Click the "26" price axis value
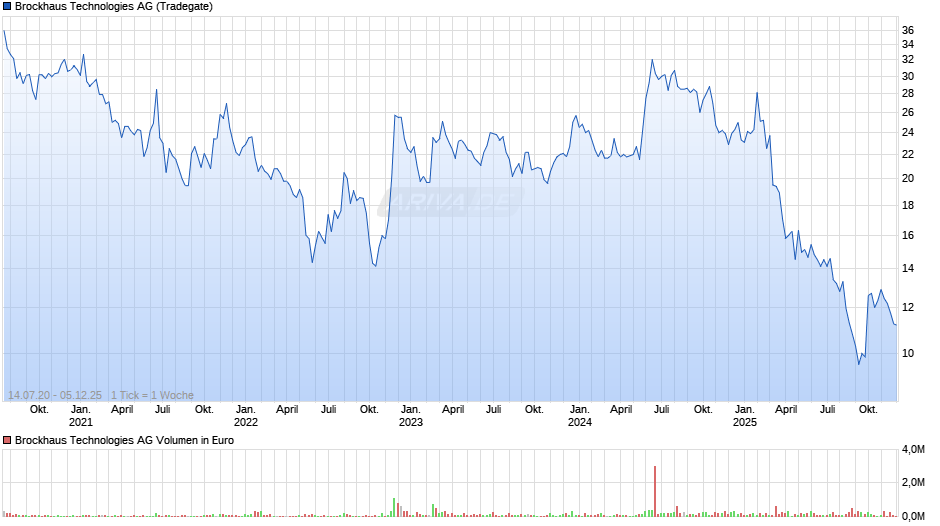This screenshot has height=526, width=940. pos(908,112)
